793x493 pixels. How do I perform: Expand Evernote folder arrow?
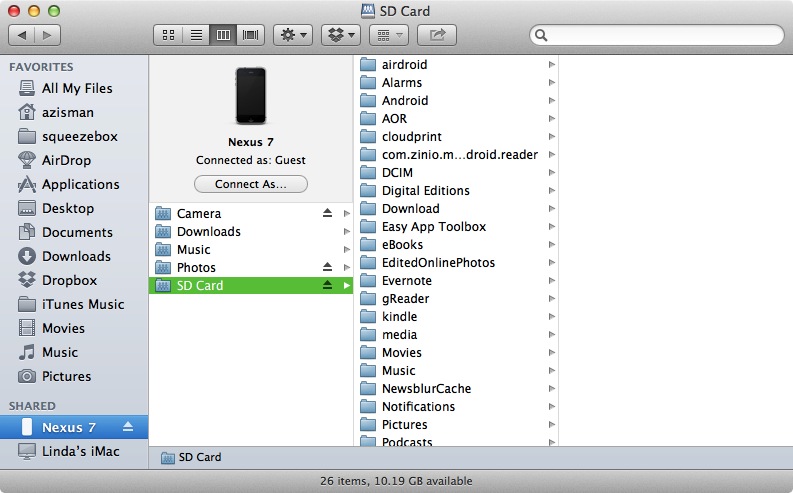point(552,281)
